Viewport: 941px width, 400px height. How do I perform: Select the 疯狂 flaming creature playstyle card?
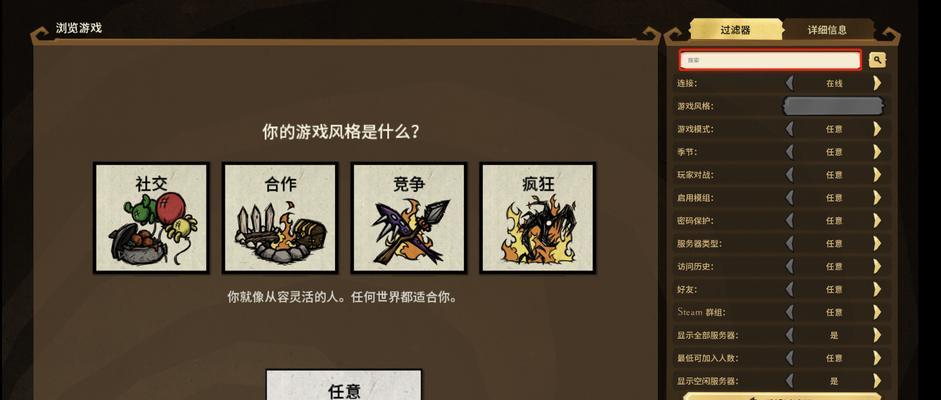tap(538, 218)
